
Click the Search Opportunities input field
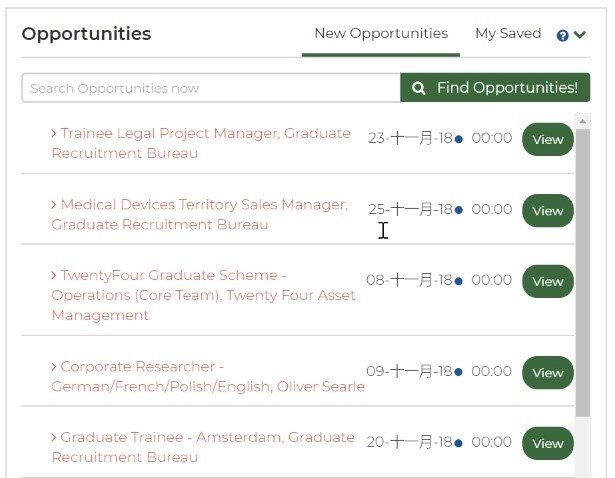210,88
